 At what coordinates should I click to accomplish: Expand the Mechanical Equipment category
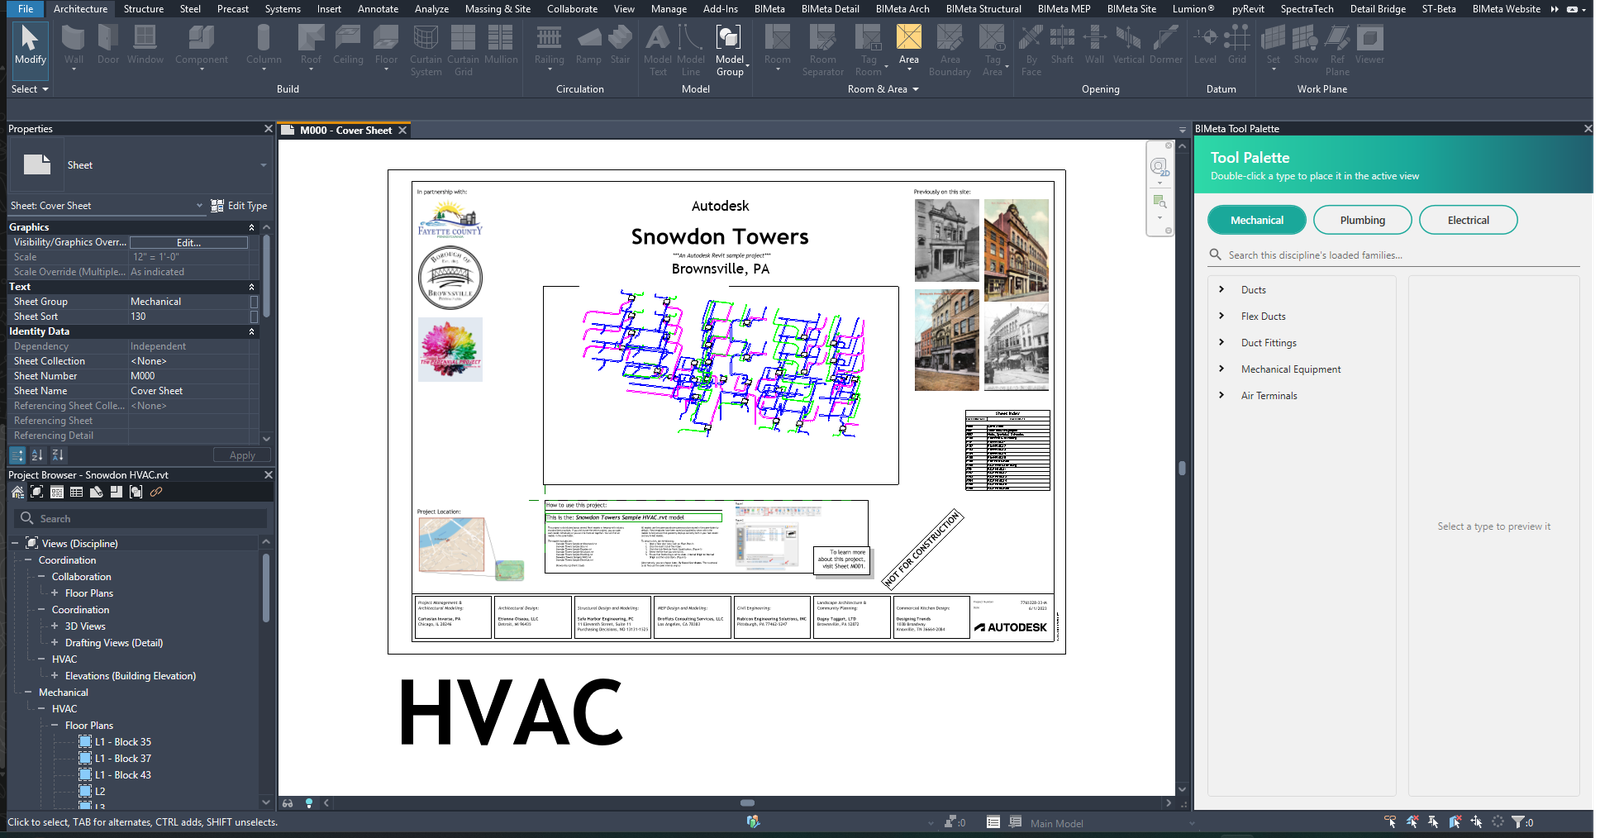coord(1221,369)
